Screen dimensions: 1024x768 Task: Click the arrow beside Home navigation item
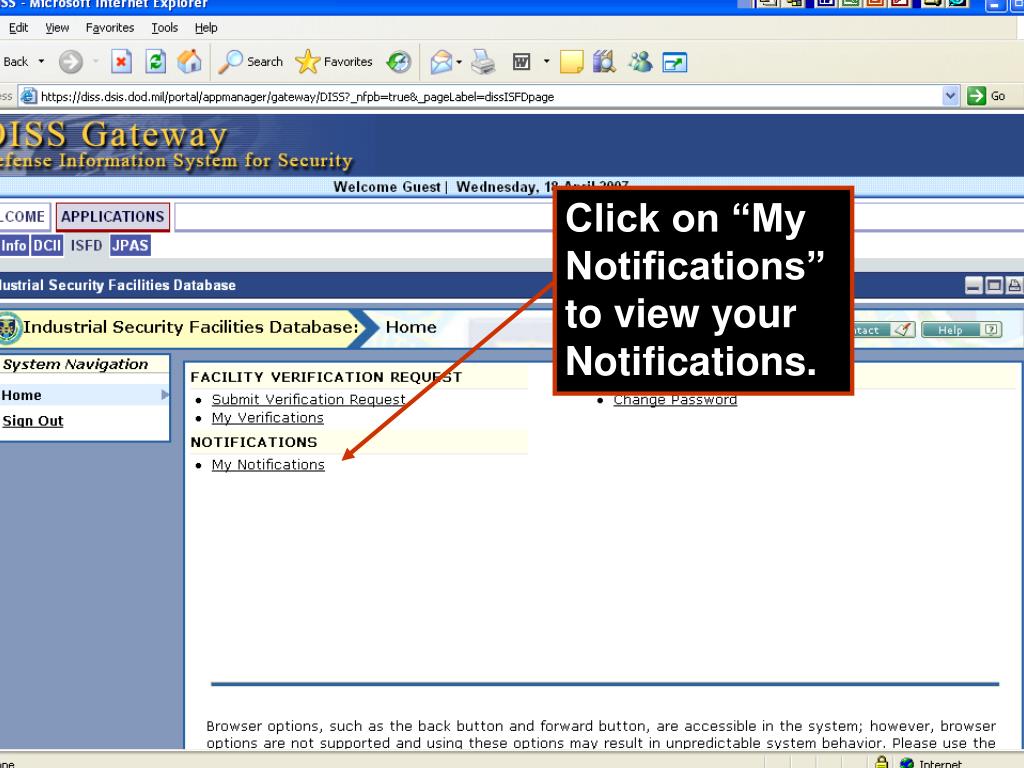(165, 394)
